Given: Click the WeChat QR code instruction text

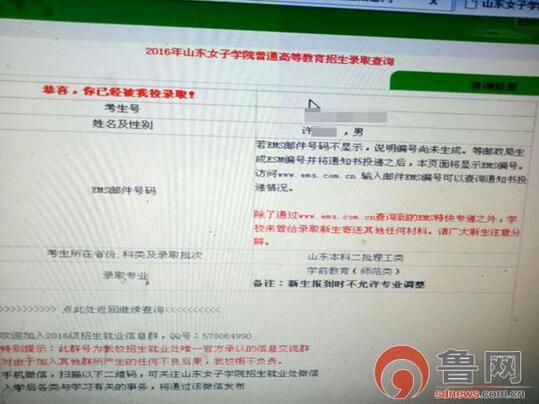Looking at the screenshot, I should click(x=159, y=373).
